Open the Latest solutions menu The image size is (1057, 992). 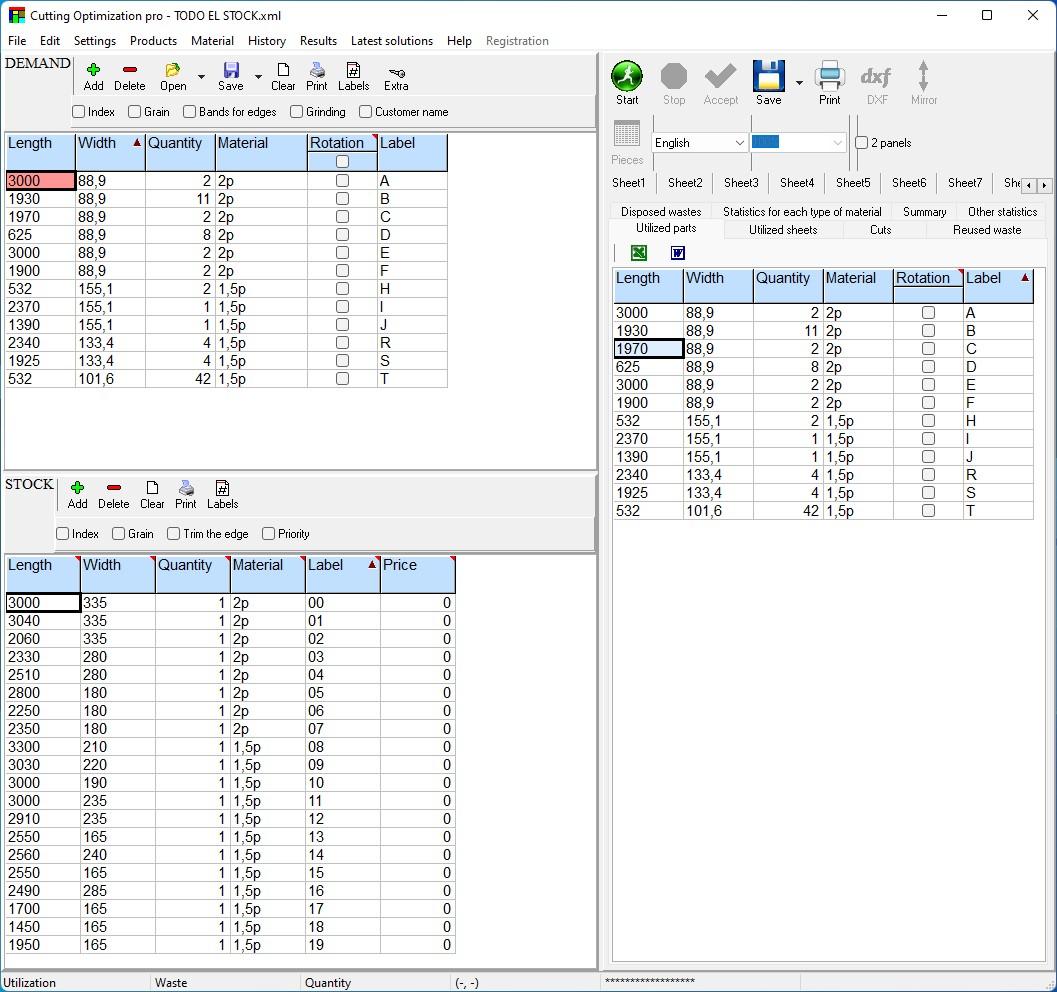pos(391,41)
